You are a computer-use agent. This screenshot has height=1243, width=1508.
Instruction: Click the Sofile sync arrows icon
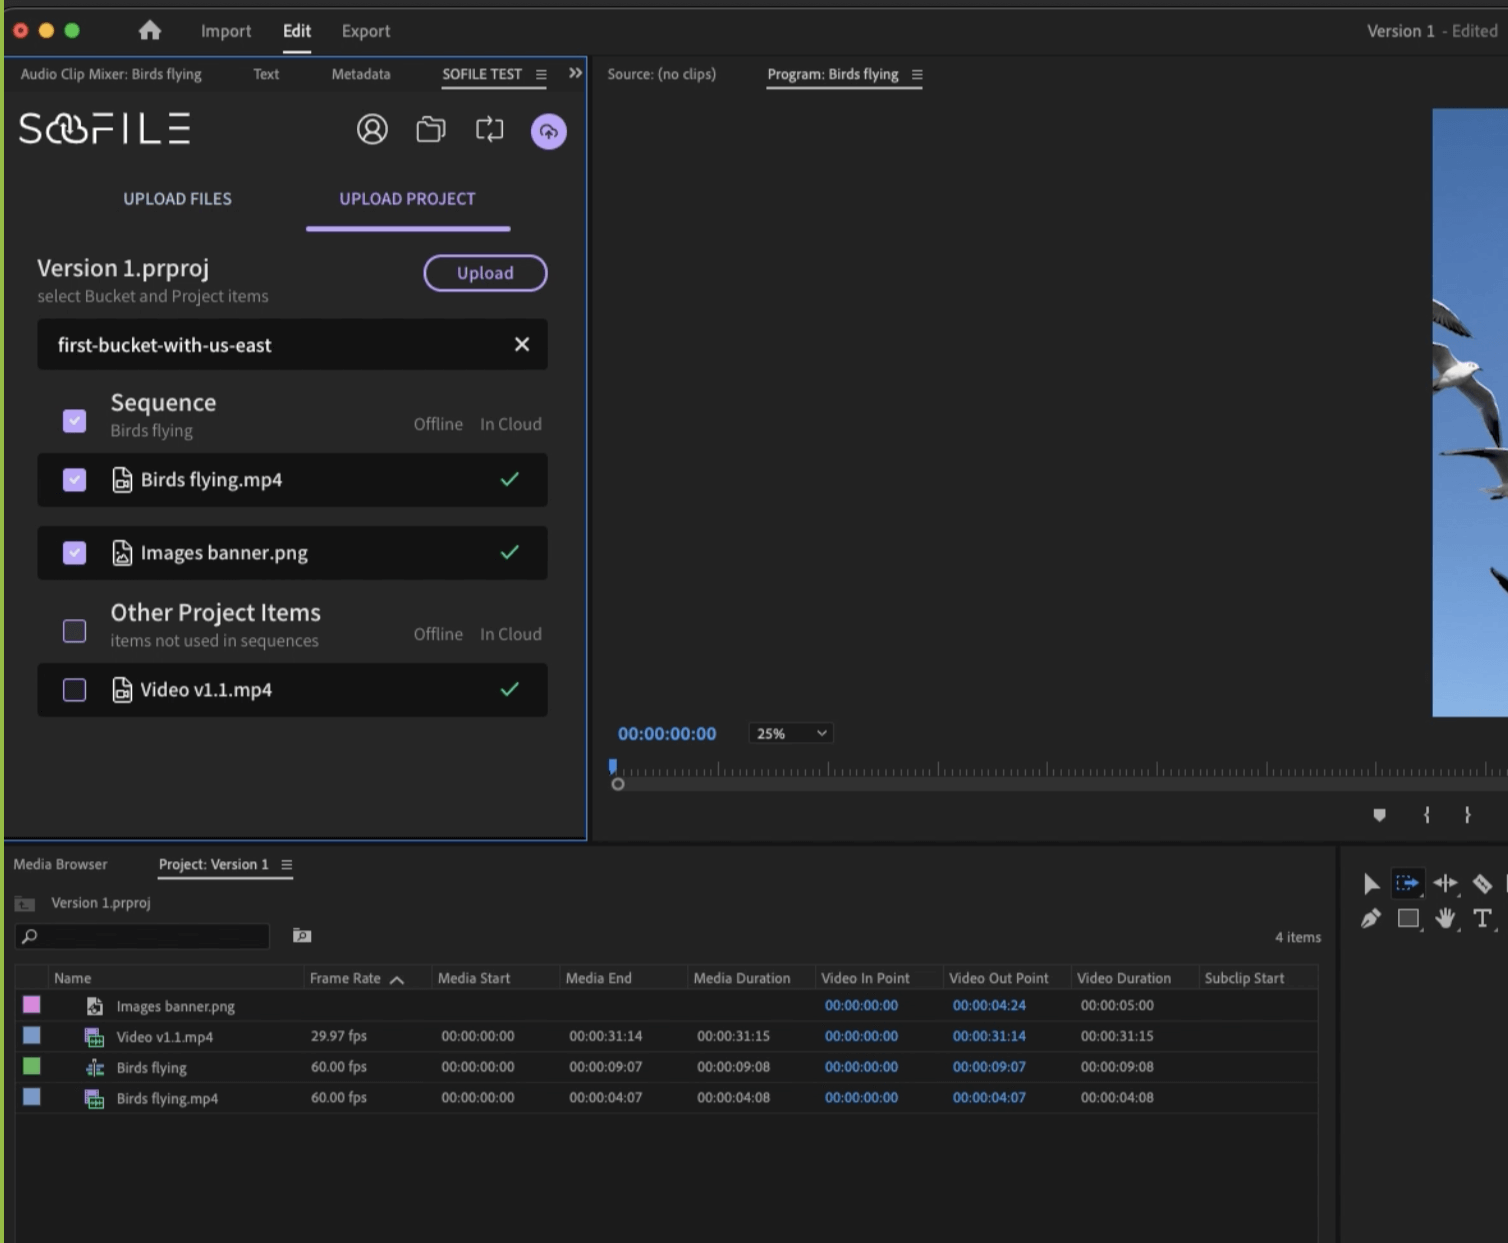pos(489,129)
